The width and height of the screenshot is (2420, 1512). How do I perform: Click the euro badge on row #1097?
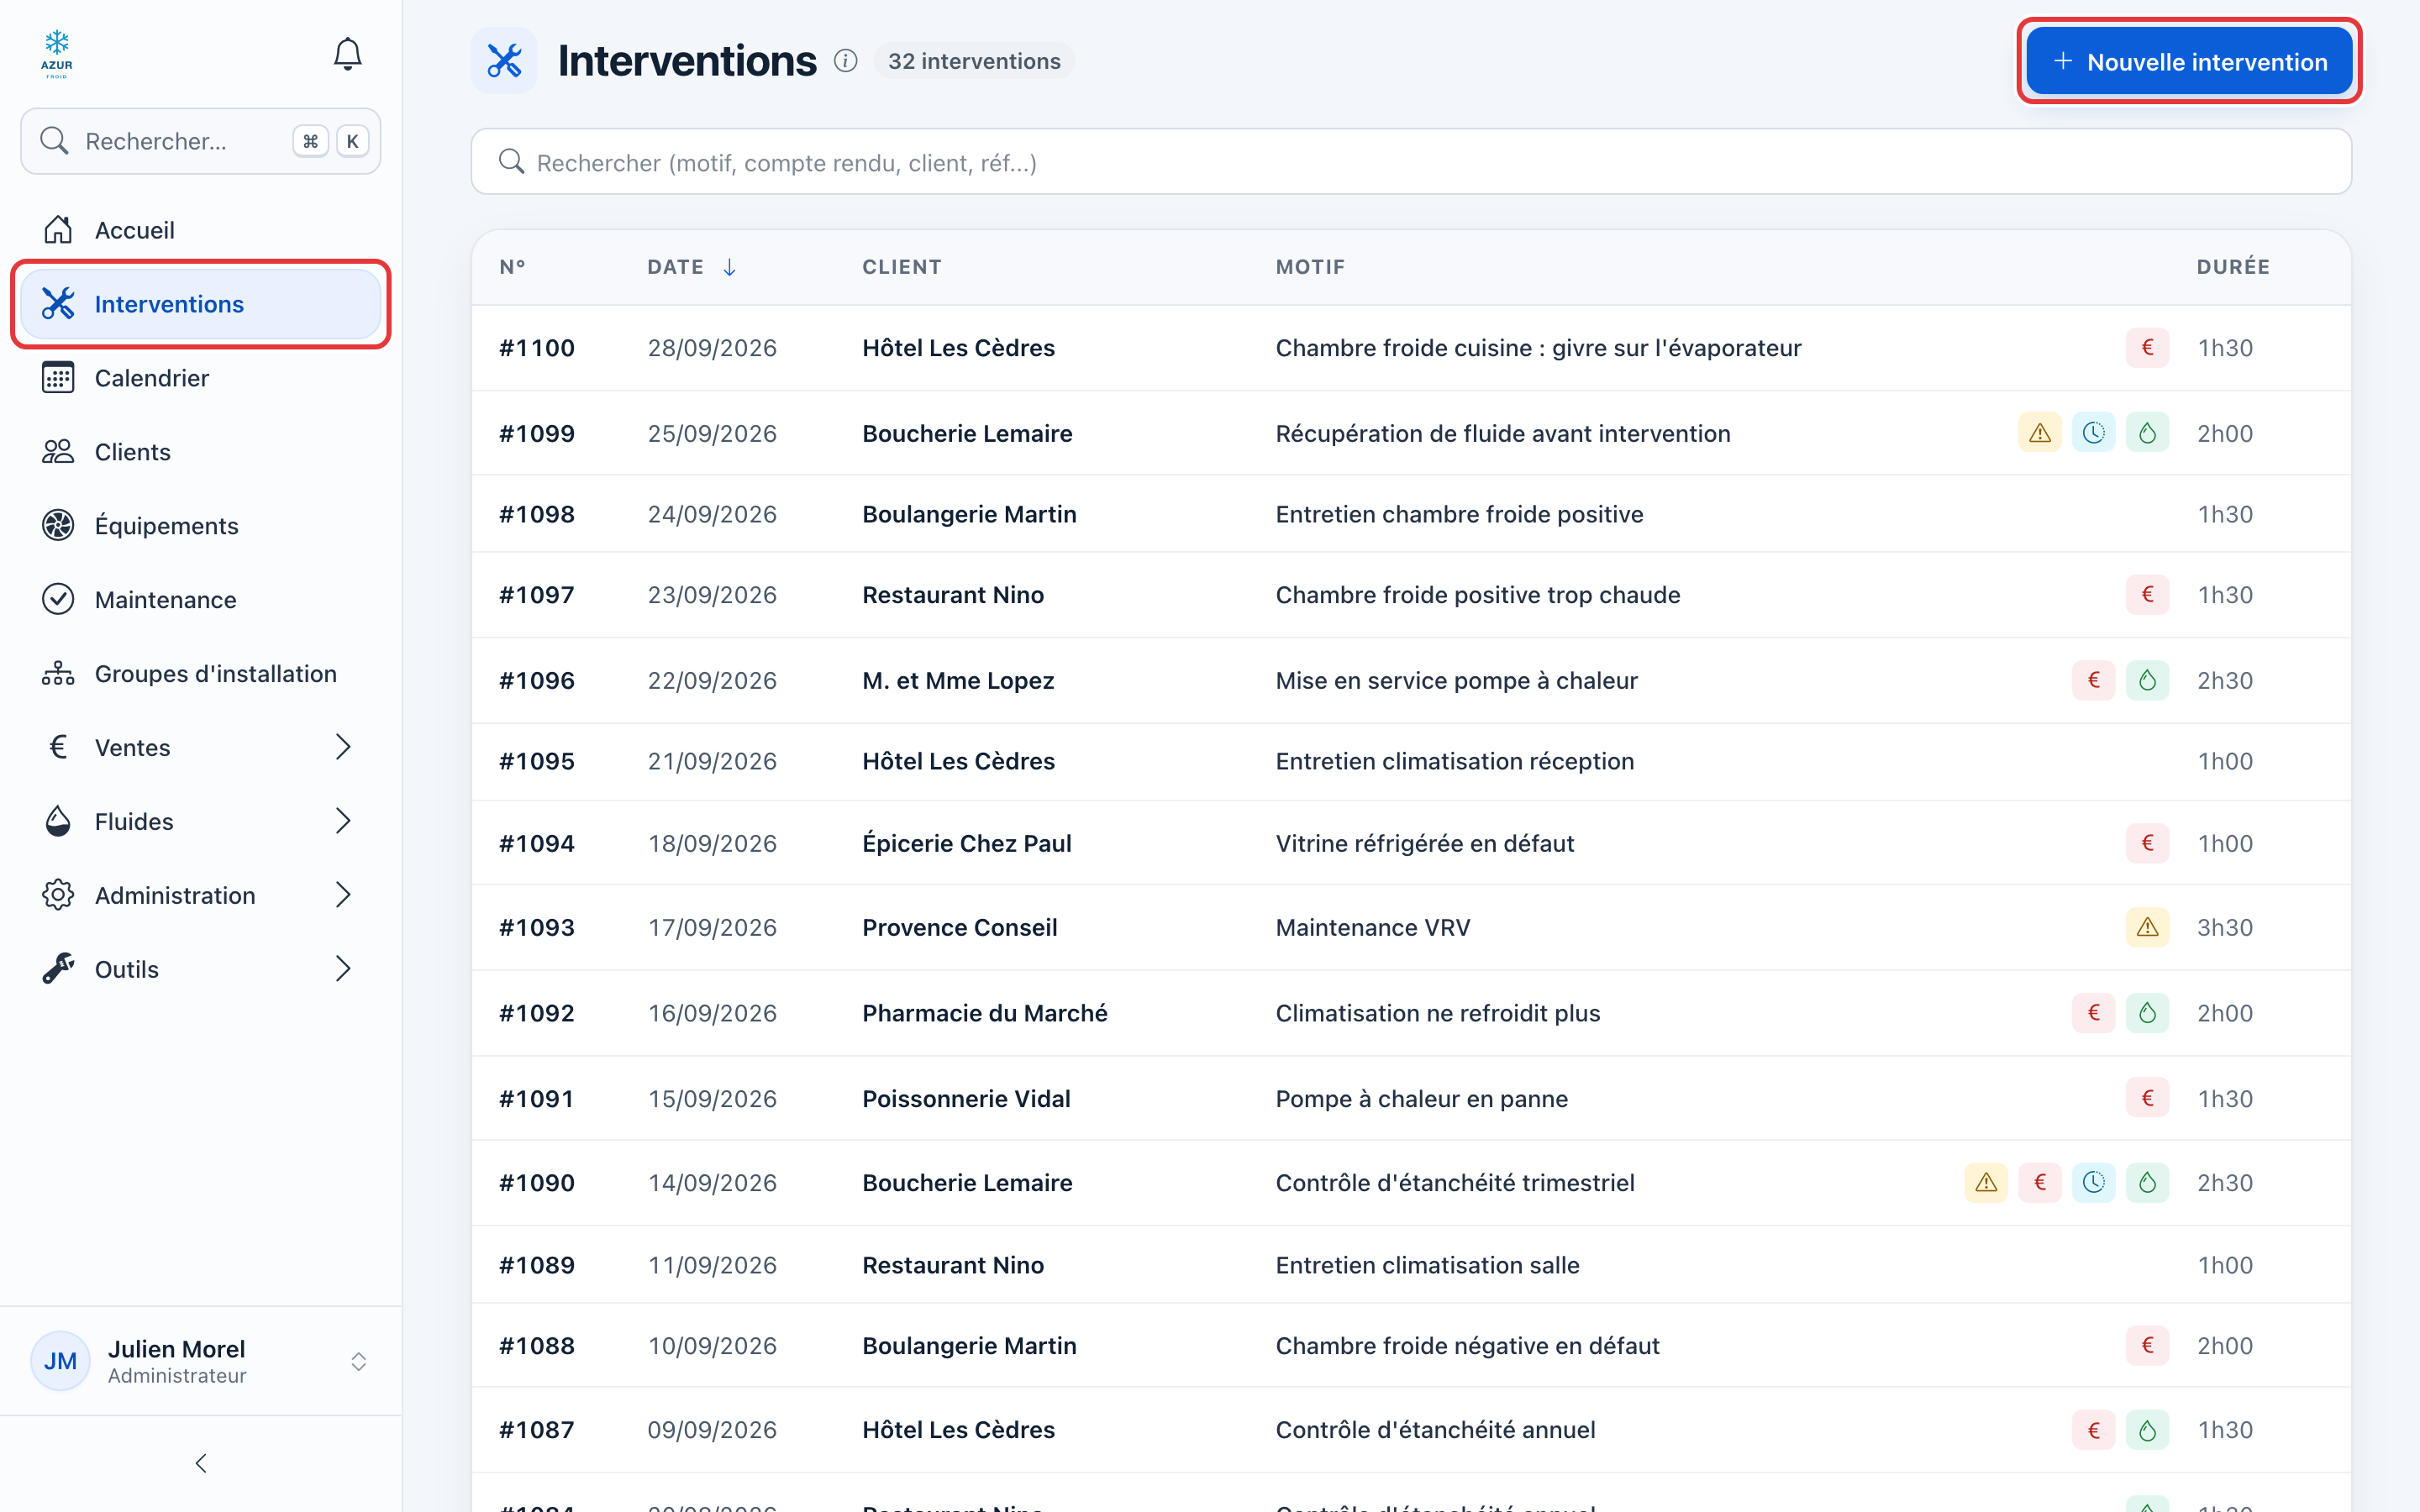coord(2147,595)
